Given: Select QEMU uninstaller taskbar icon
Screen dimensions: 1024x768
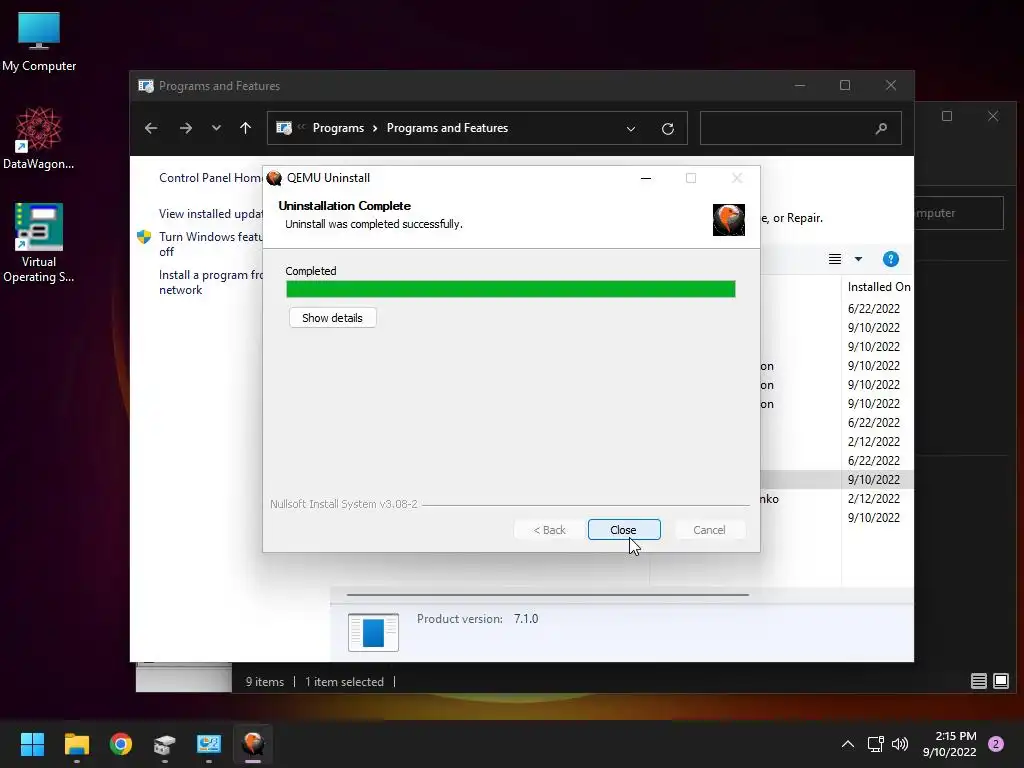Looking at the screenshot, I should [x=253, y=744].
